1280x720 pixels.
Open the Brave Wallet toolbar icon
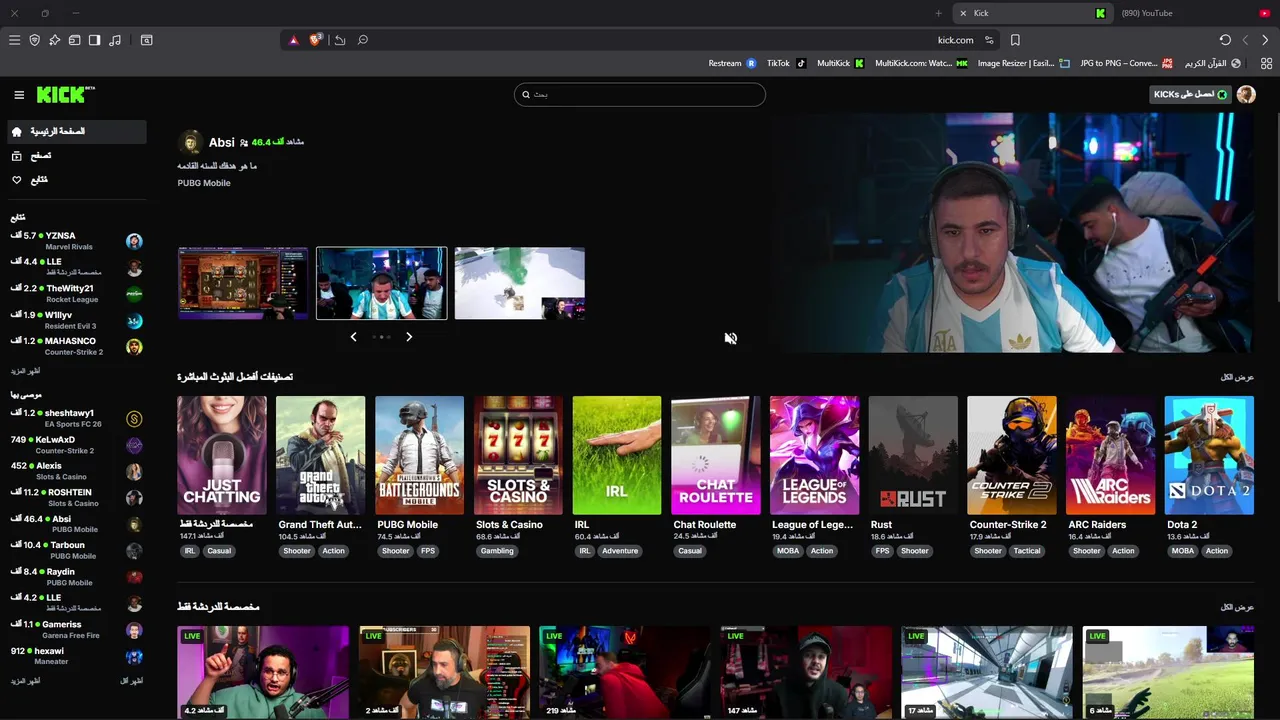pos(74,40)
